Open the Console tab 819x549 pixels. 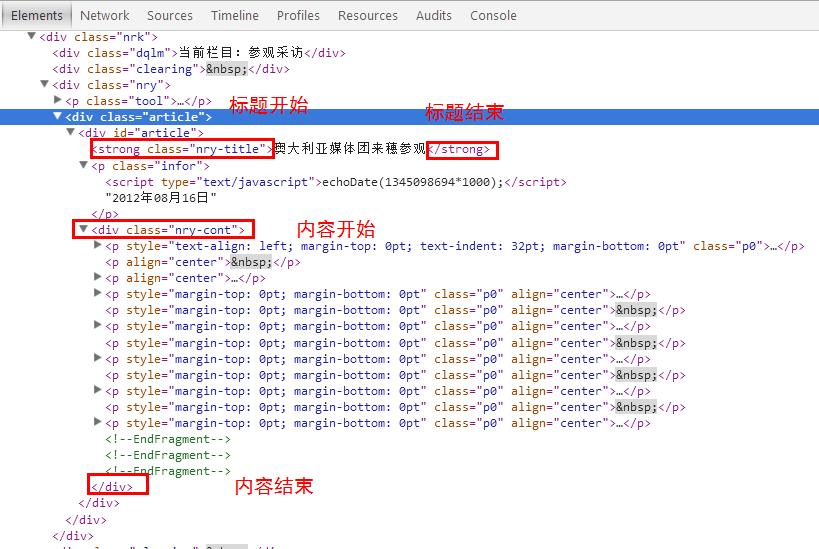(493, 16)
